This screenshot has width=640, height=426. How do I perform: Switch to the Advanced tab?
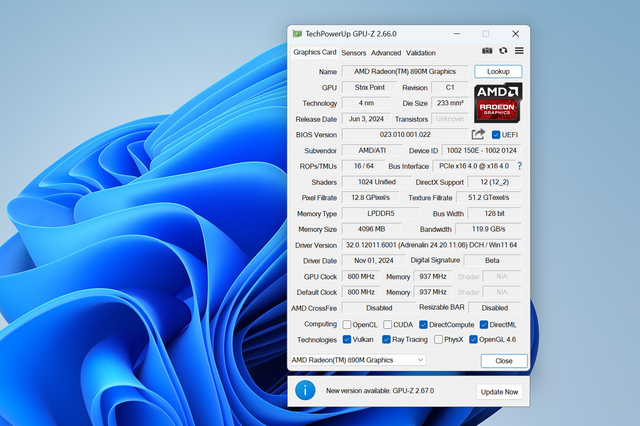[386, 53]
